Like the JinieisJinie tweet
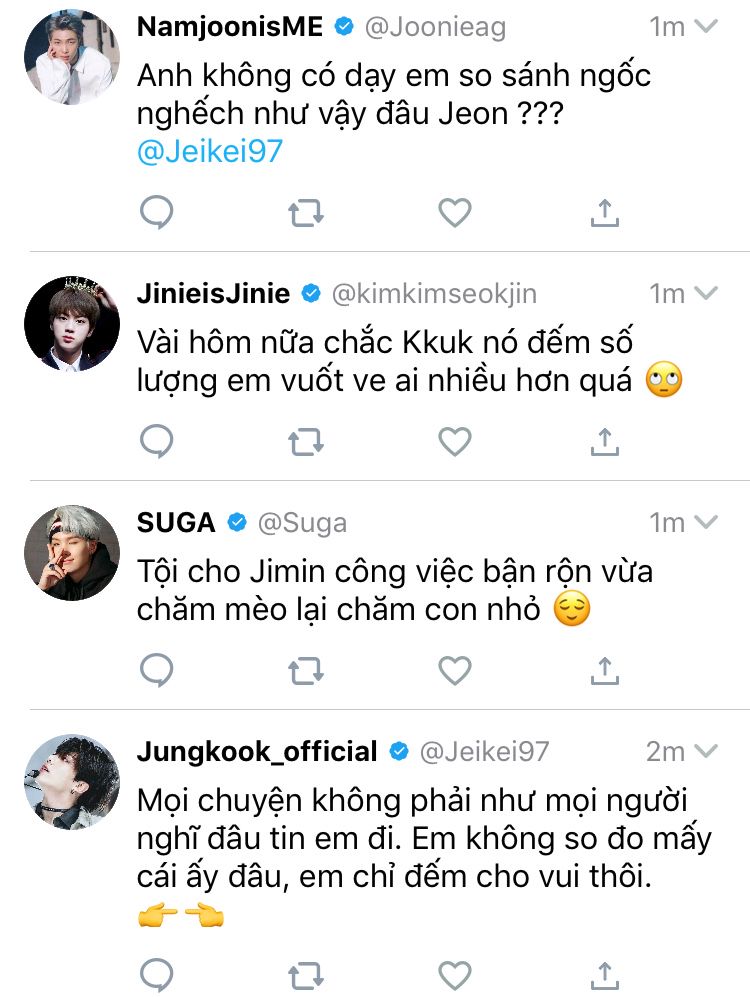 pos(455,441)
